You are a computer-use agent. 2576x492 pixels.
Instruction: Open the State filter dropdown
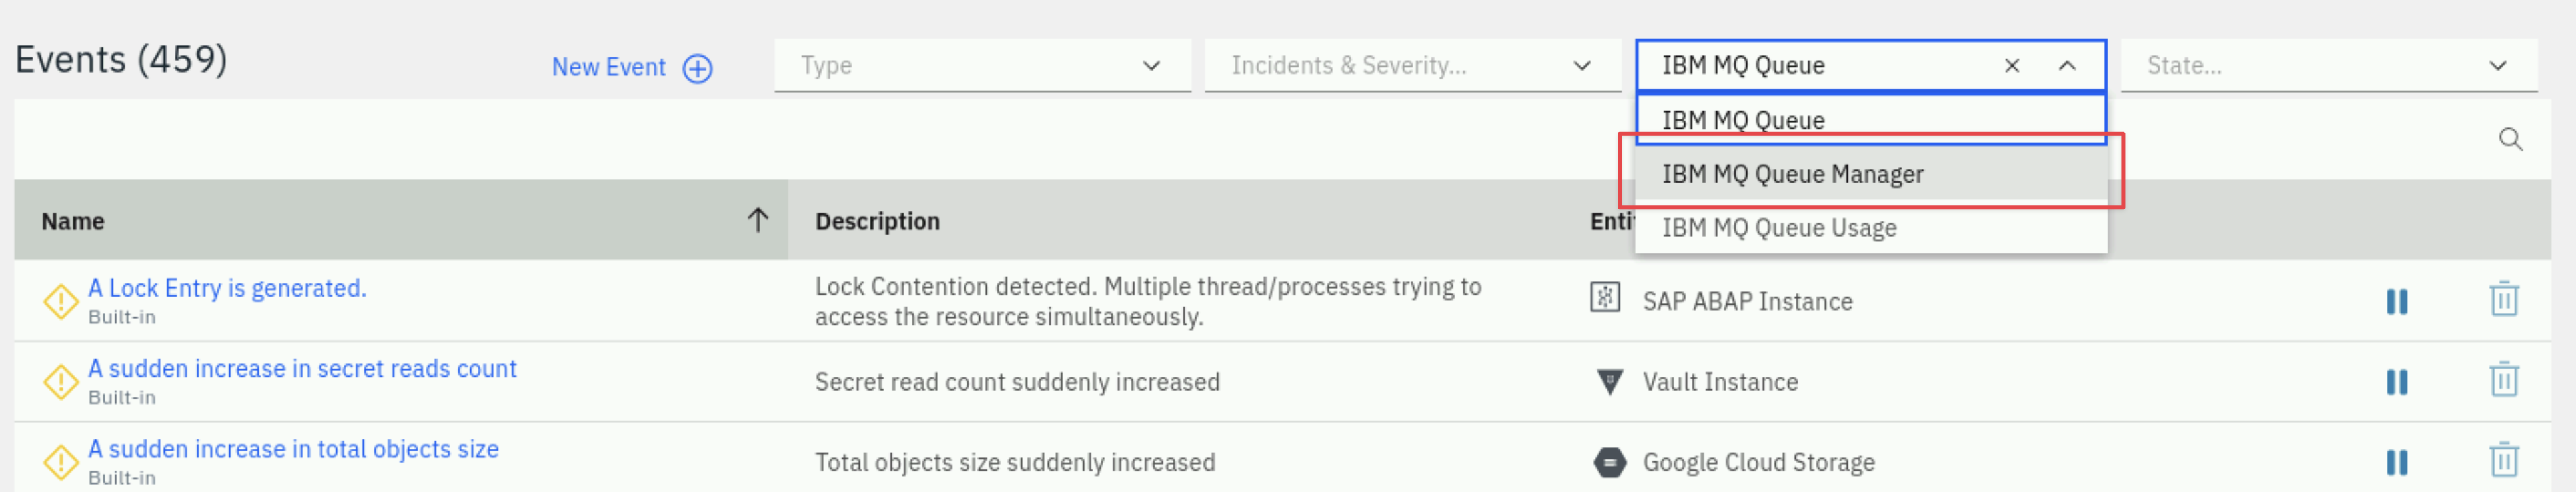pos(2328,66)
